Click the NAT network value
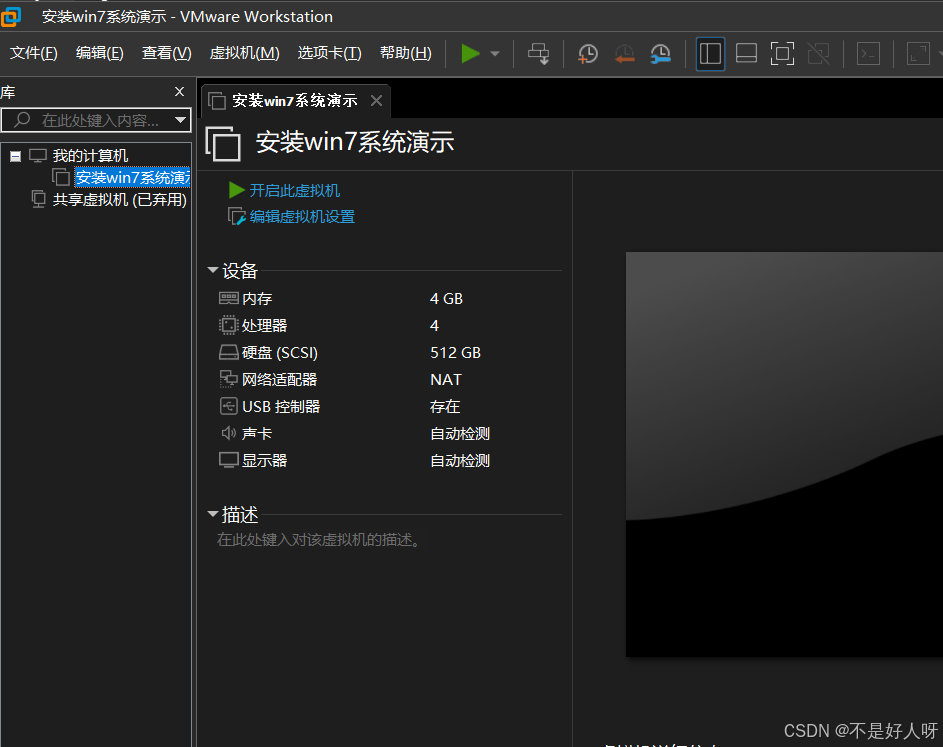This screenshot has width=943, height=747. click(446, 380)
